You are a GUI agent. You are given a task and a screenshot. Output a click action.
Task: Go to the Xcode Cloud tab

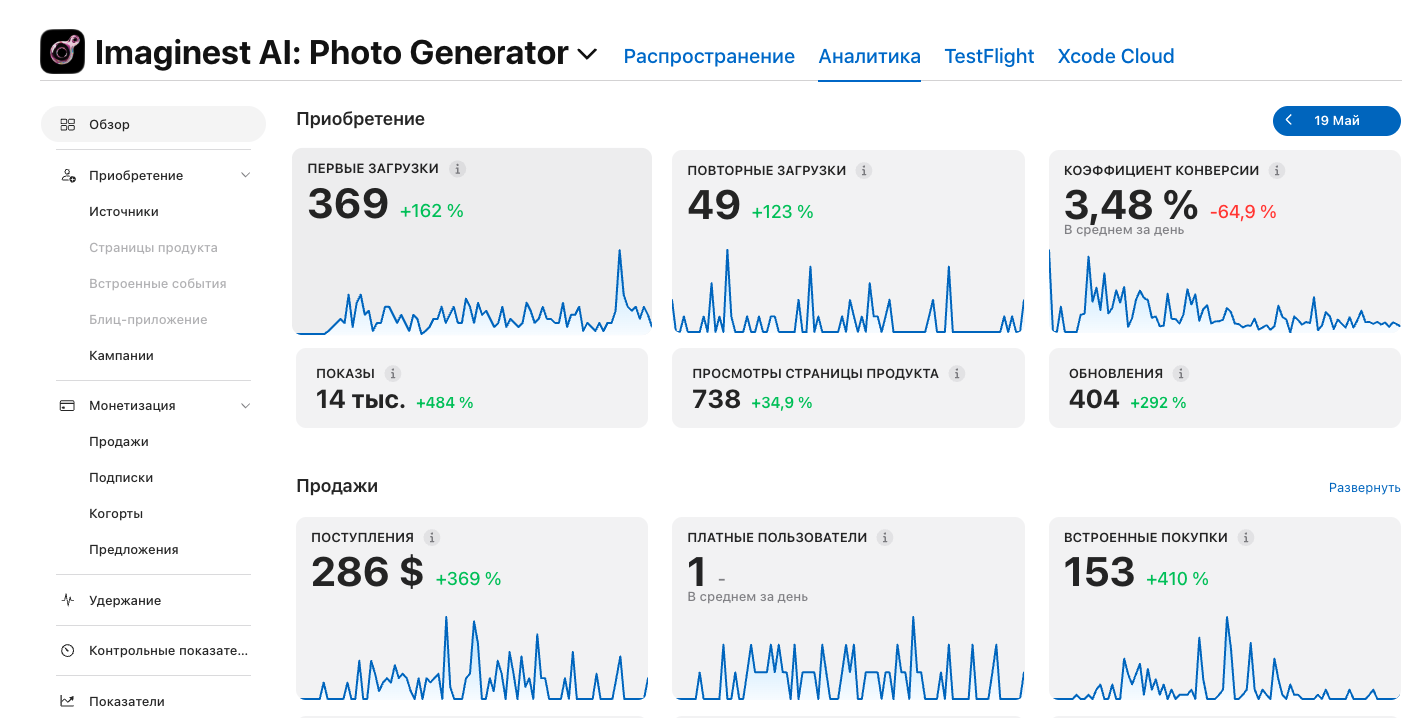[x=1116, y=56]
